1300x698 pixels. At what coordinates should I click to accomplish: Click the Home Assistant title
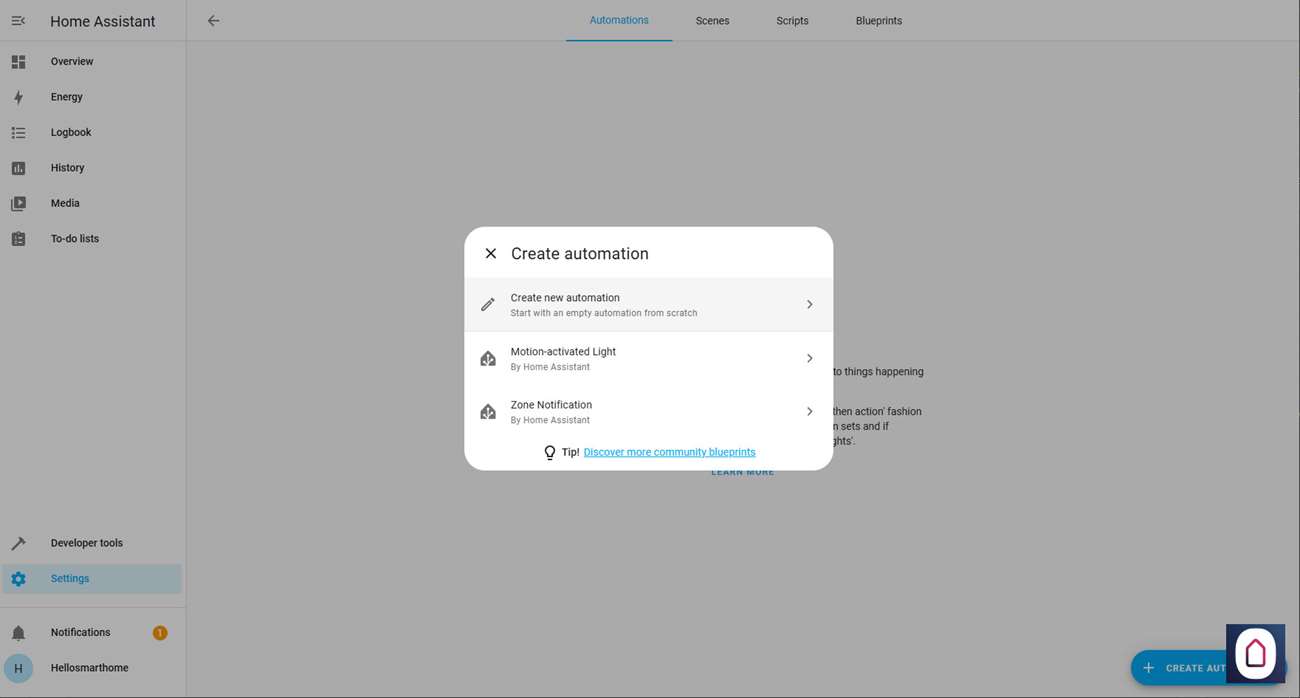[103, 21]
